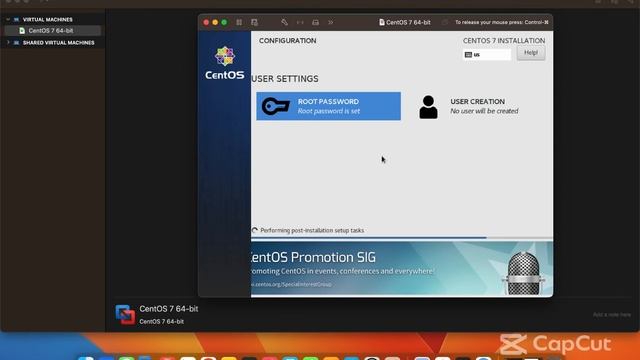Click CentOS 7 64-bit window title
Screen dimensions: 640x360
[x=404, y=22]
